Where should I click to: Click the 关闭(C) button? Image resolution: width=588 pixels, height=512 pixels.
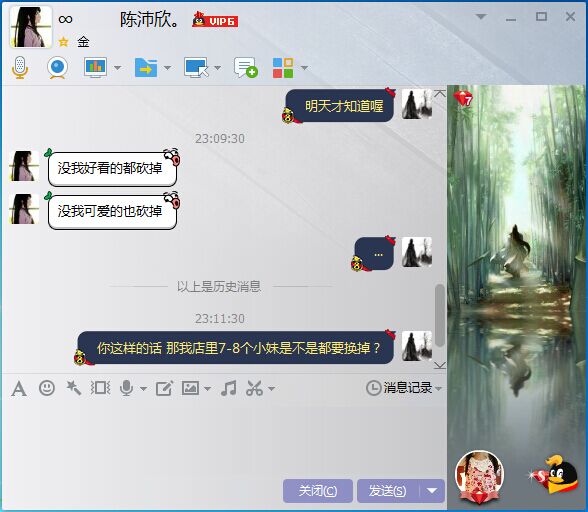click(x=318, y=491)
